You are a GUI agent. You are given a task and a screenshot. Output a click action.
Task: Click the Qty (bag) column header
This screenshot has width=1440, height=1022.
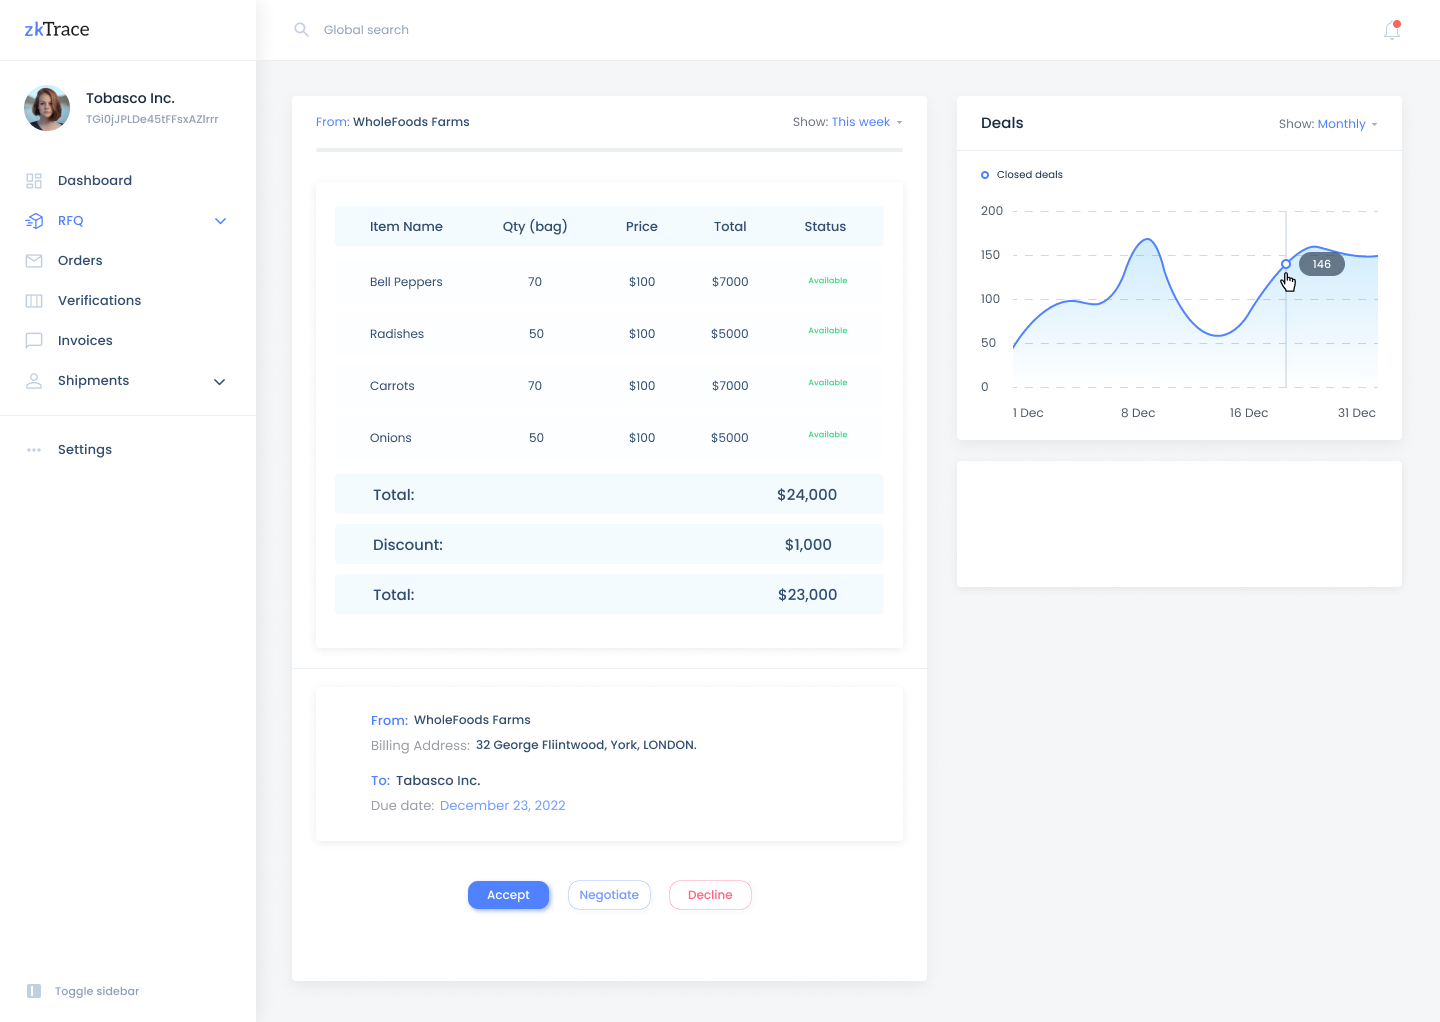point(535,227)
